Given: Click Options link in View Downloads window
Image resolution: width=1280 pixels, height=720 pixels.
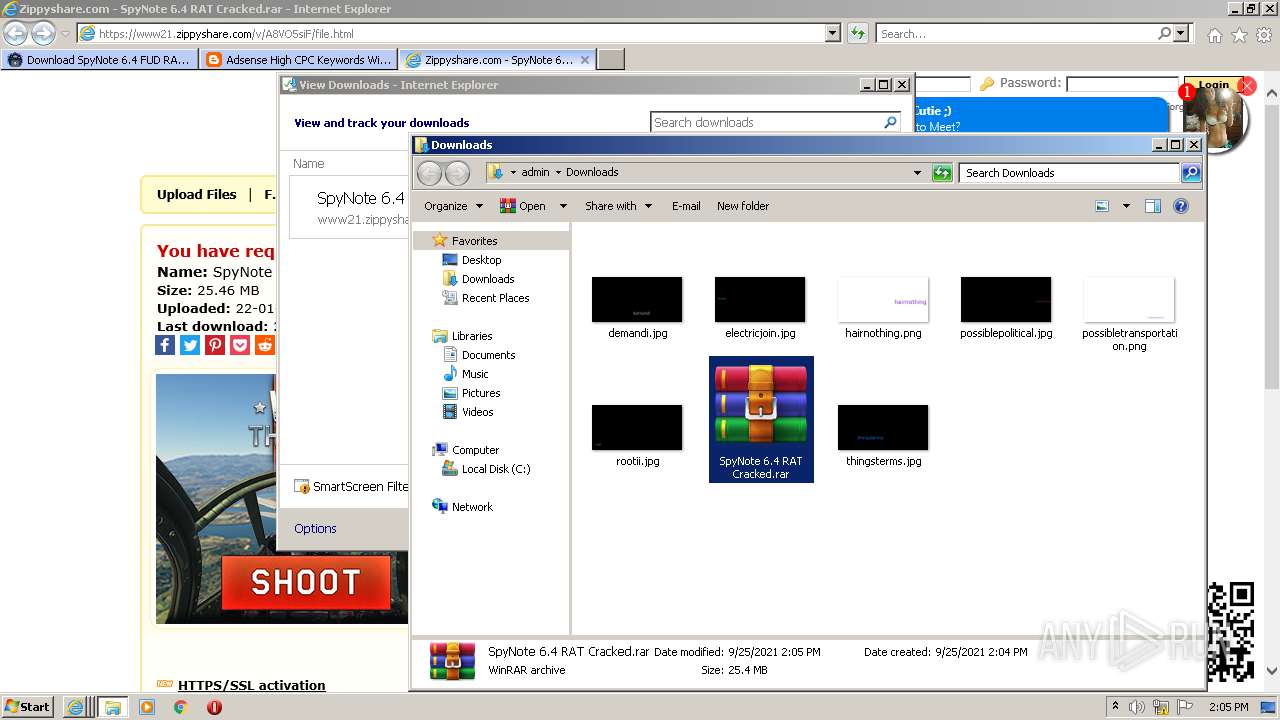Looking at the screenshot, I should coord(315,529).
